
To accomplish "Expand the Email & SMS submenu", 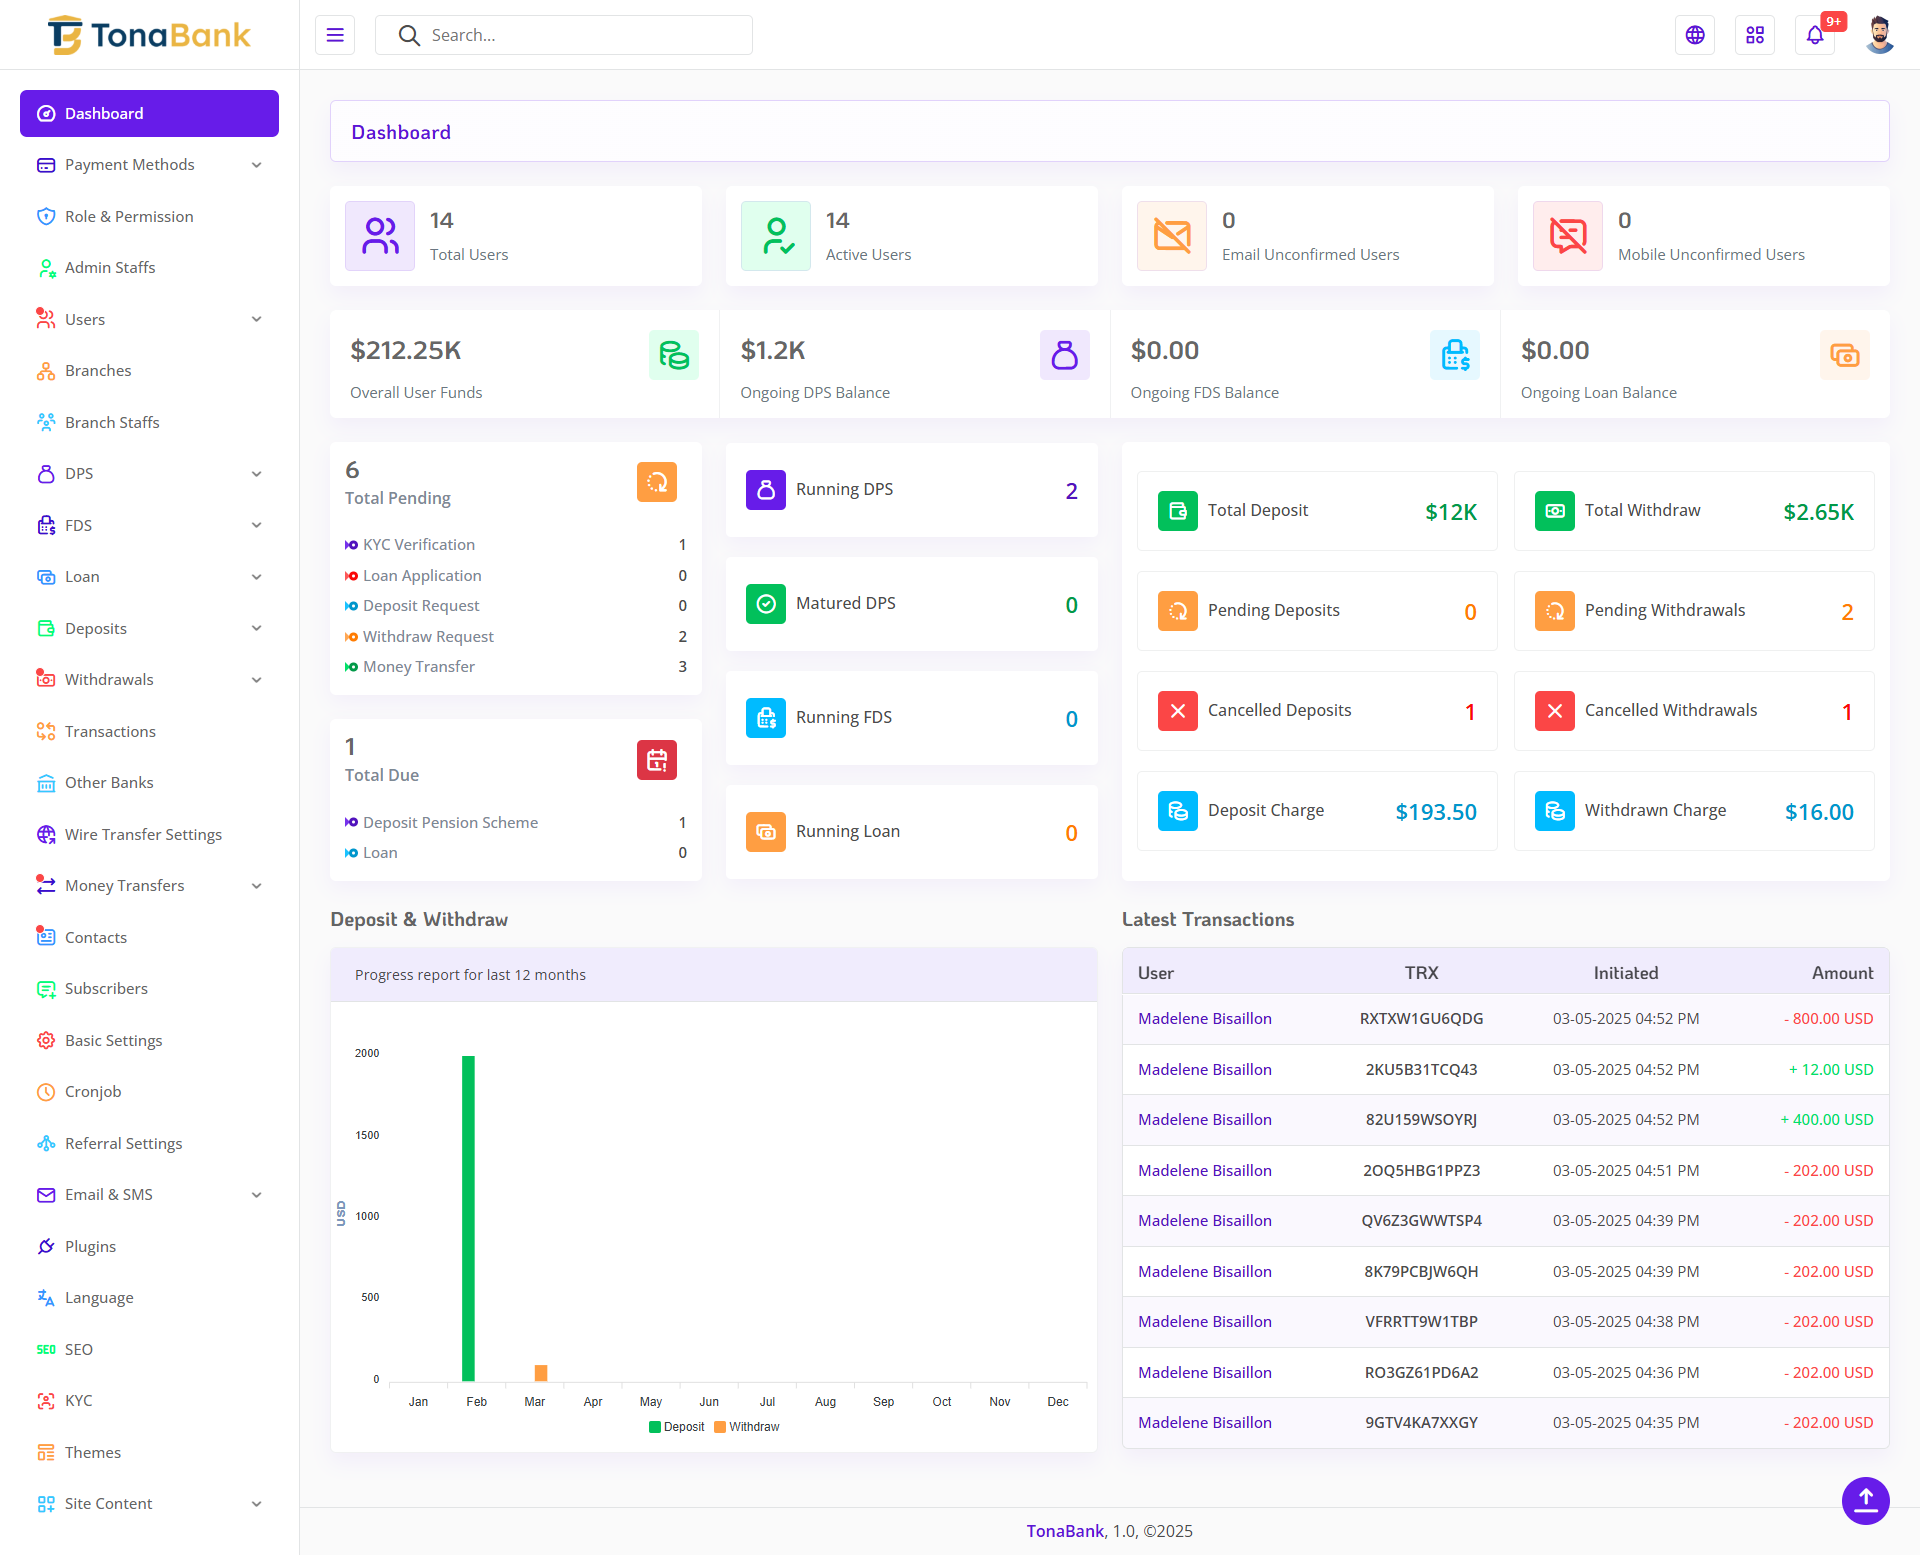I will [x=150, y=1194].
